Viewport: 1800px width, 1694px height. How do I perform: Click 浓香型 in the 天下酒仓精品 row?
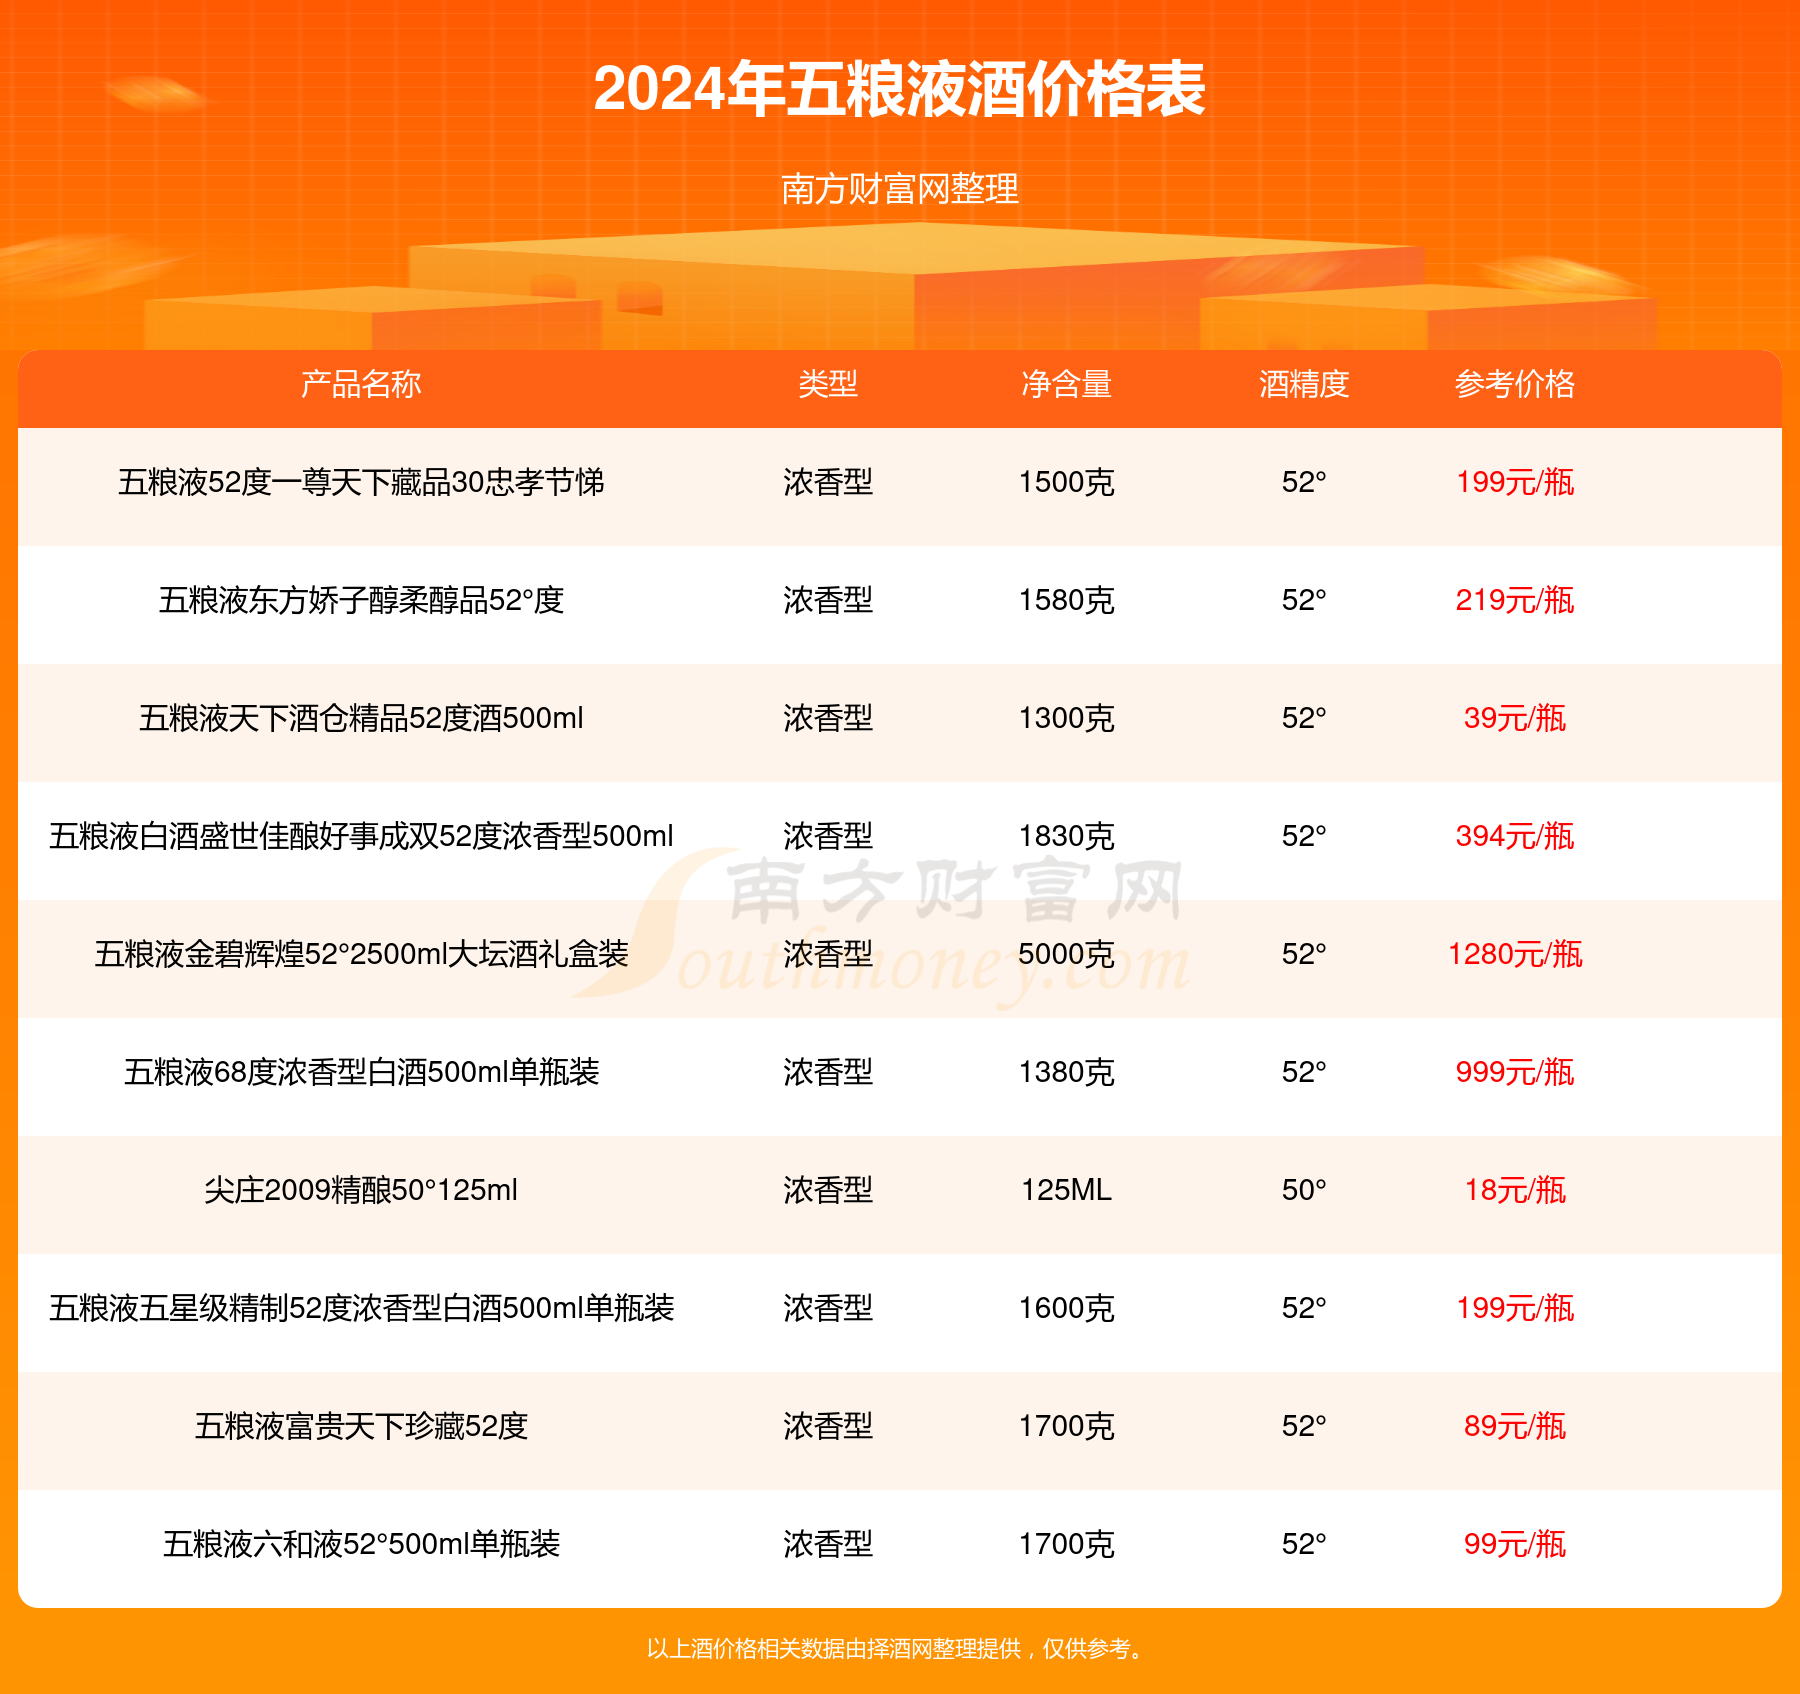click(x=828, y=719)
